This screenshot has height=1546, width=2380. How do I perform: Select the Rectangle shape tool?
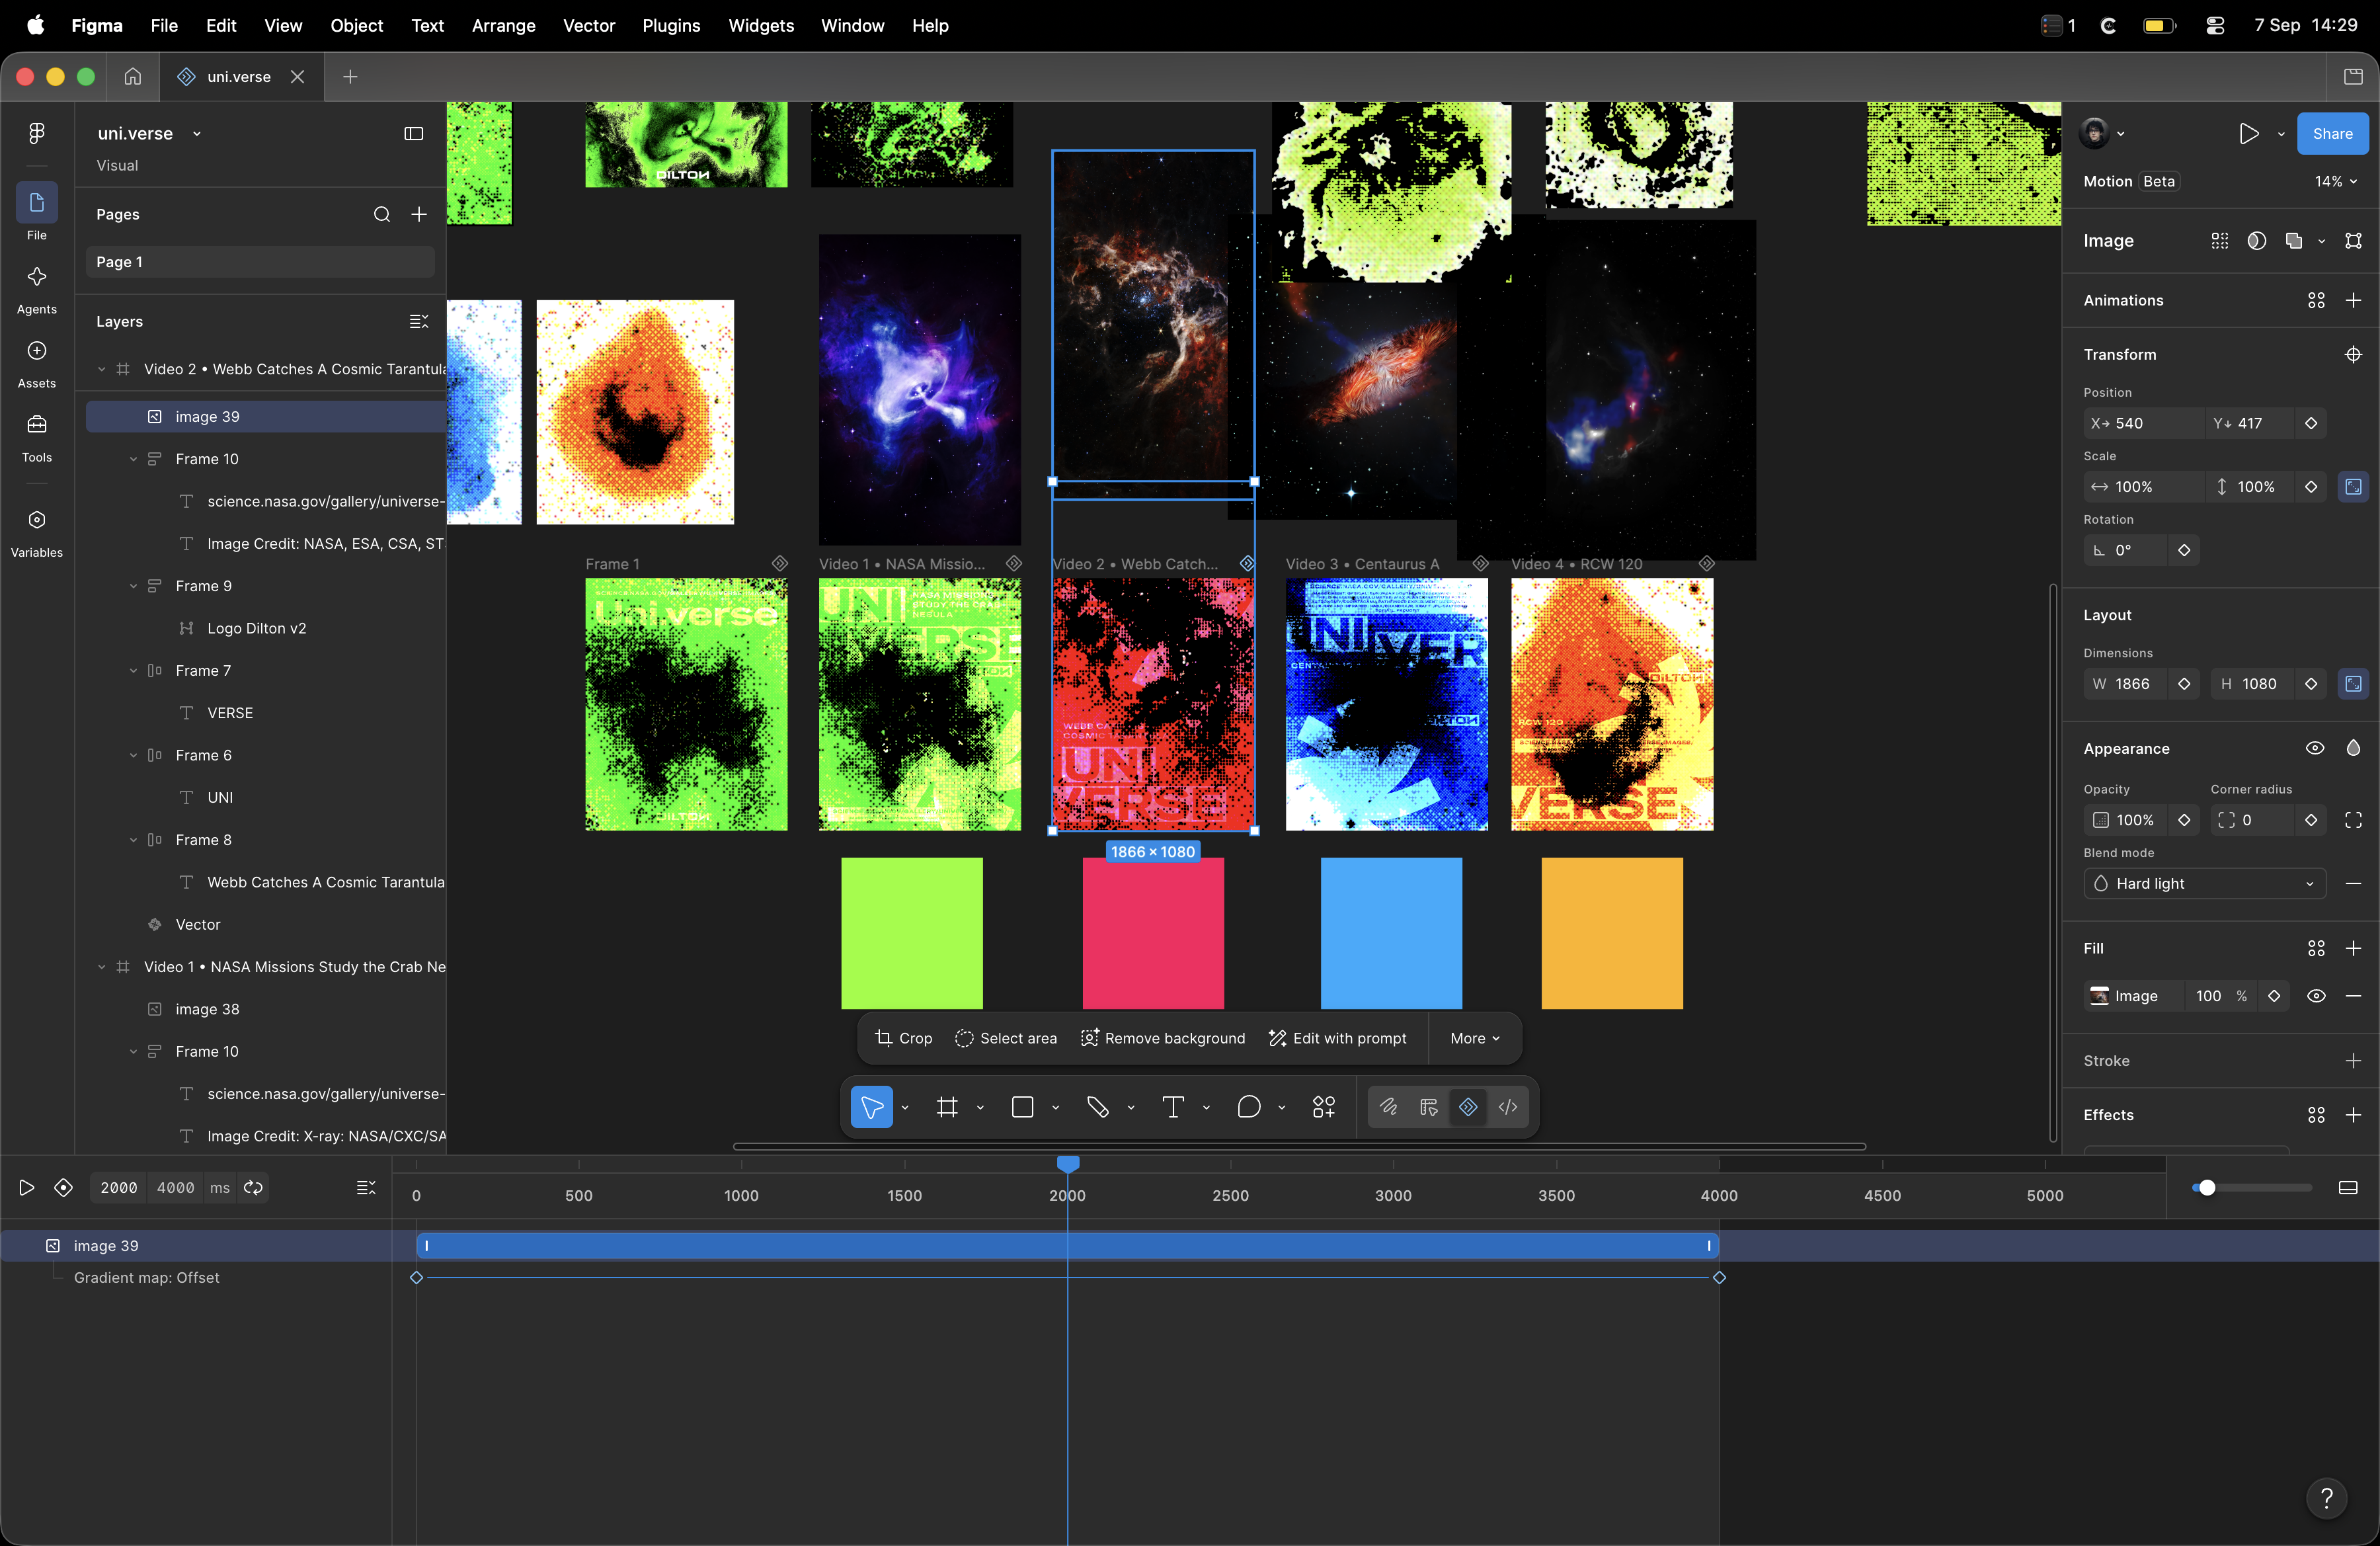[x=1022, y=1107]
